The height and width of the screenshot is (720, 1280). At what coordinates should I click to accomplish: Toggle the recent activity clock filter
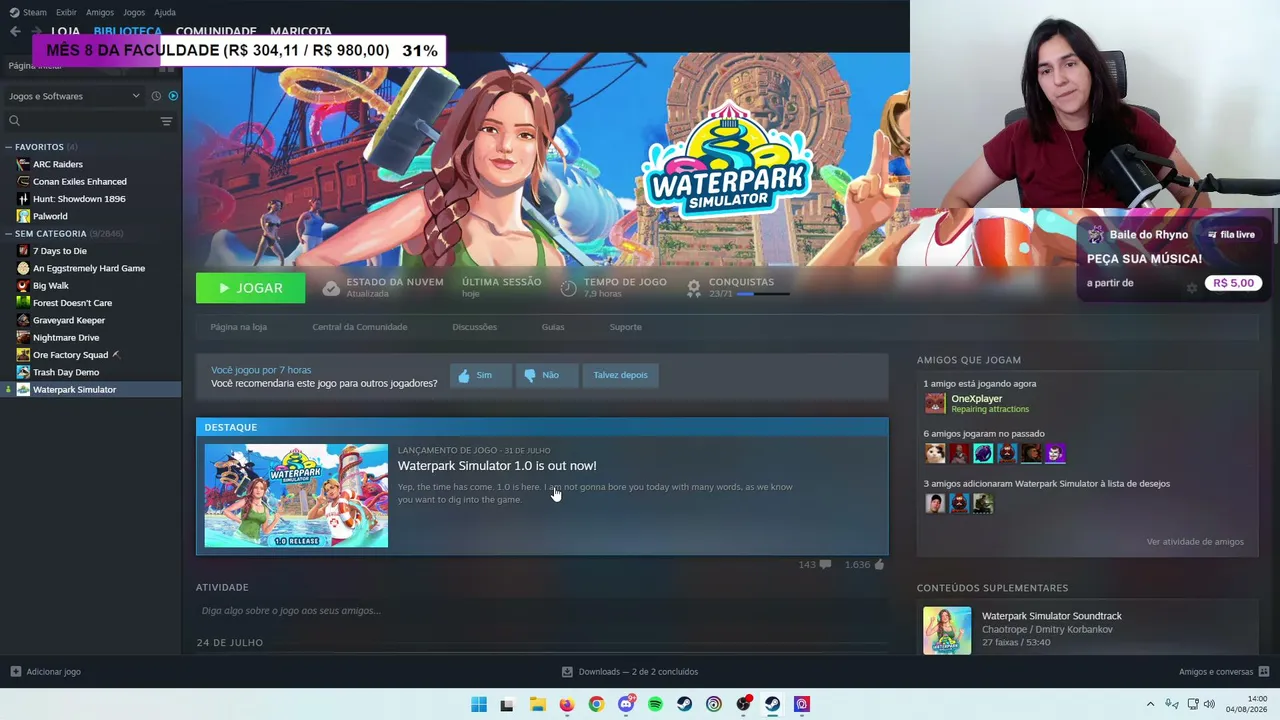pyautogui.click(x=156, y=96)
